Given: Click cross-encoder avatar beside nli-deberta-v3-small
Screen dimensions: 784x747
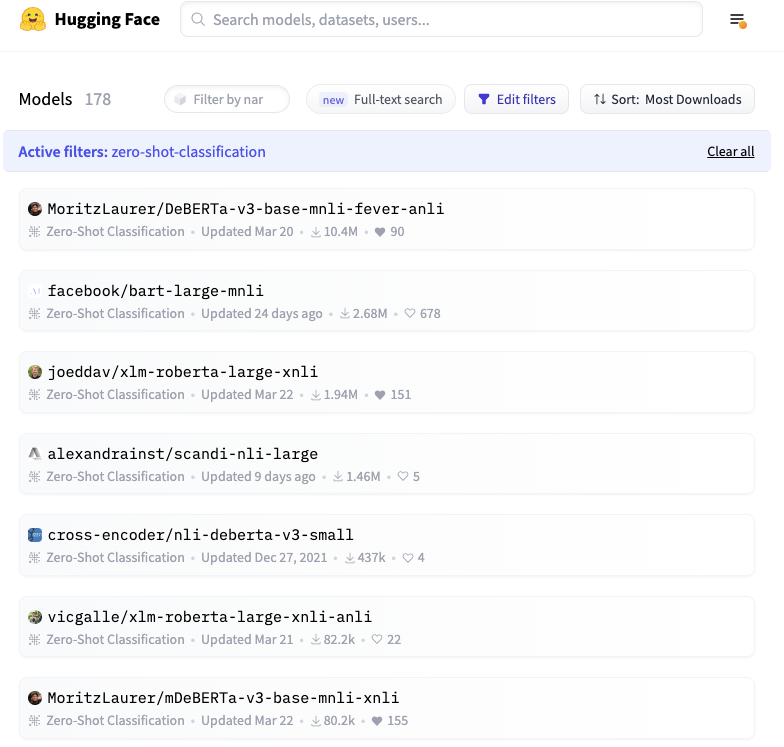Looking at the screenshot, I should coord(34,535).
